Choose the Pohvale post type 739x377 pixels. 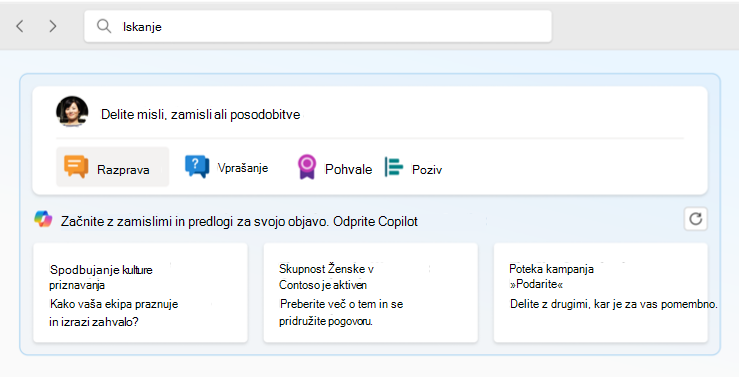(335, 167)
